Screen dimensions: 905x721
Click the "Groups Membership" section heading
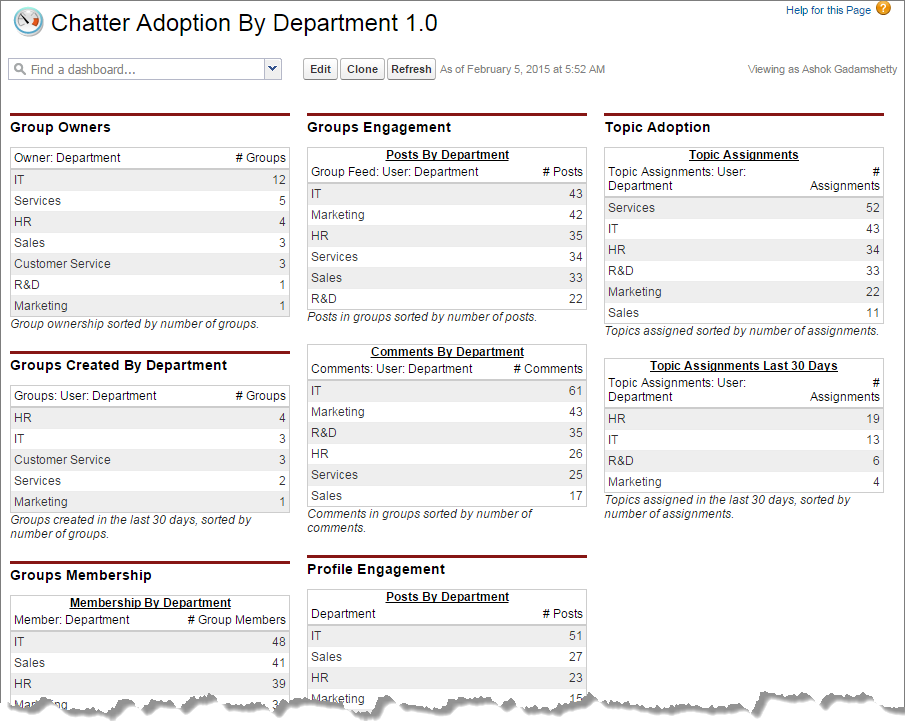point(81,576)
